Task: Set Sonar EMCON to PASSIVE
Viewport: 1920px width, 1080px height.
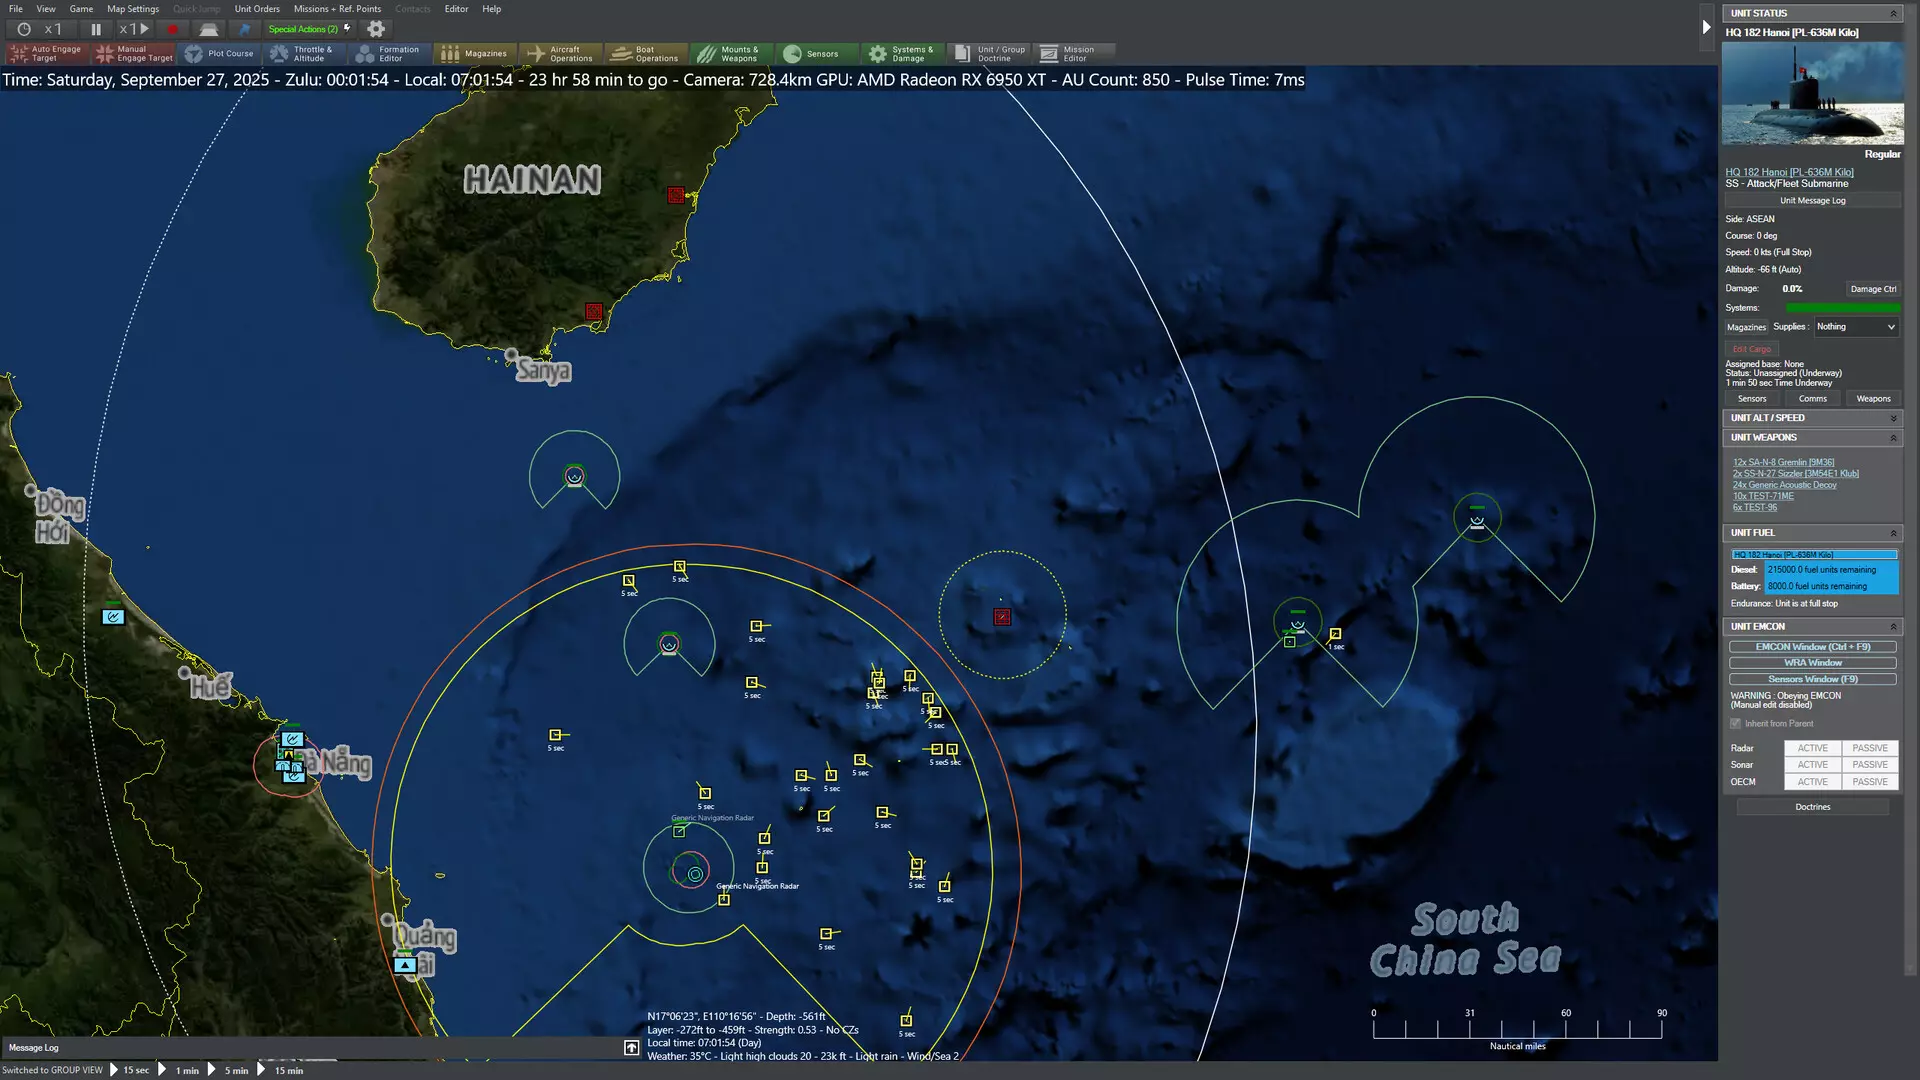Action: pos(1870,765)
